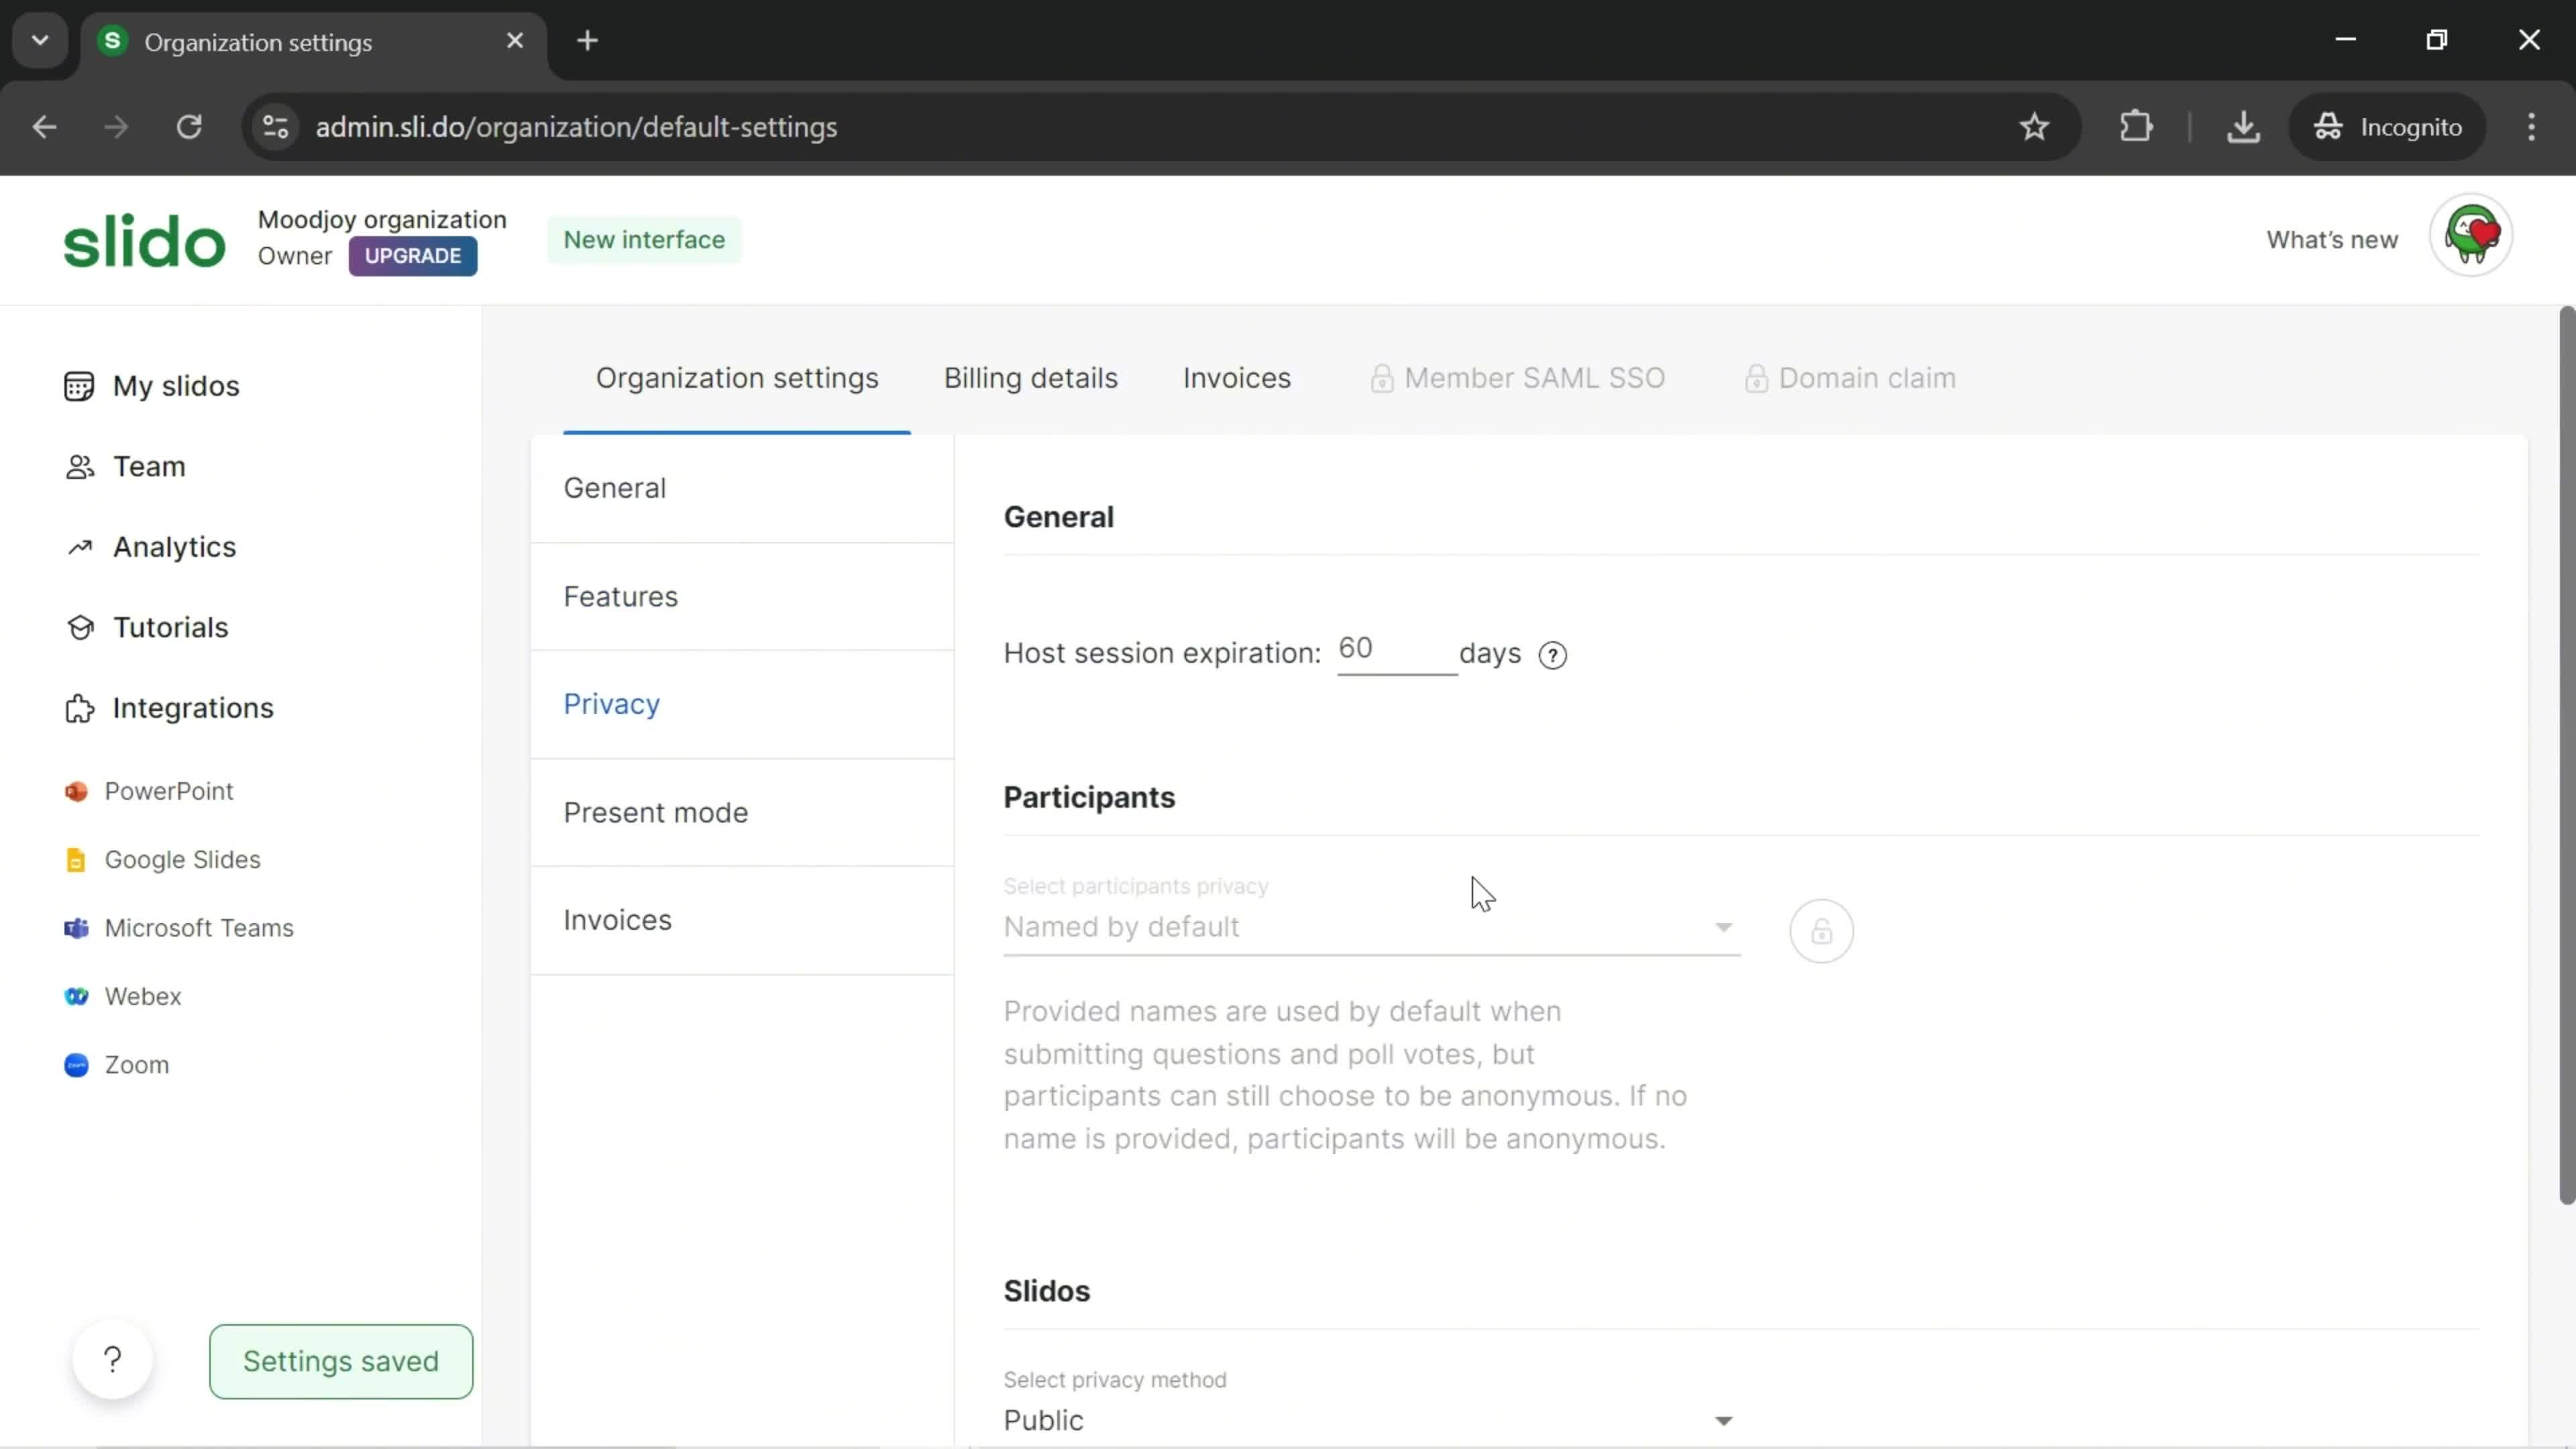The width and height of the screenshot is (2576, 1449).
Task: Click the Webex icon
Action: (76, 997)
